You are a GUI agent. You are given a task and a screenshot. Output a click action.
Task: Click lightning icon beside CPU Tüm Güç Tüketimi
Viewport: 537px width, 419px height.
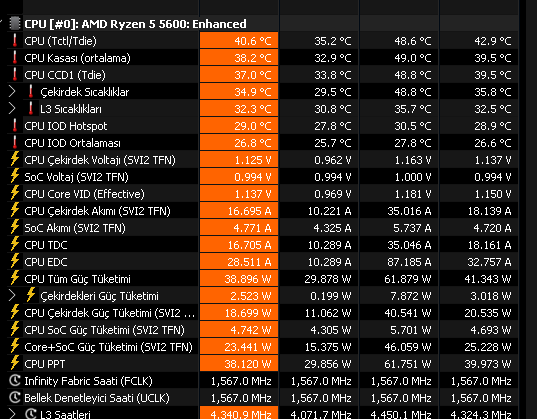[15, 279]
